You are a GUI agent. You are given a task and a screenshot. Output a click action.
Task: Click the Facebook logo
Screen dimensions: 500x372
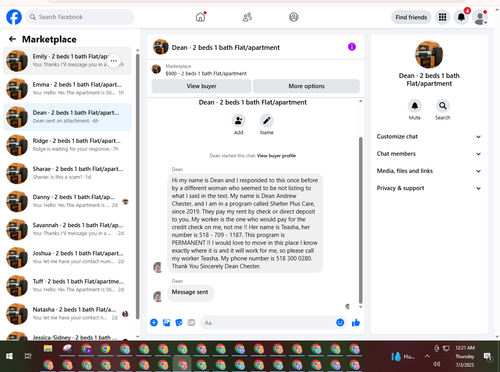(14, 17)
